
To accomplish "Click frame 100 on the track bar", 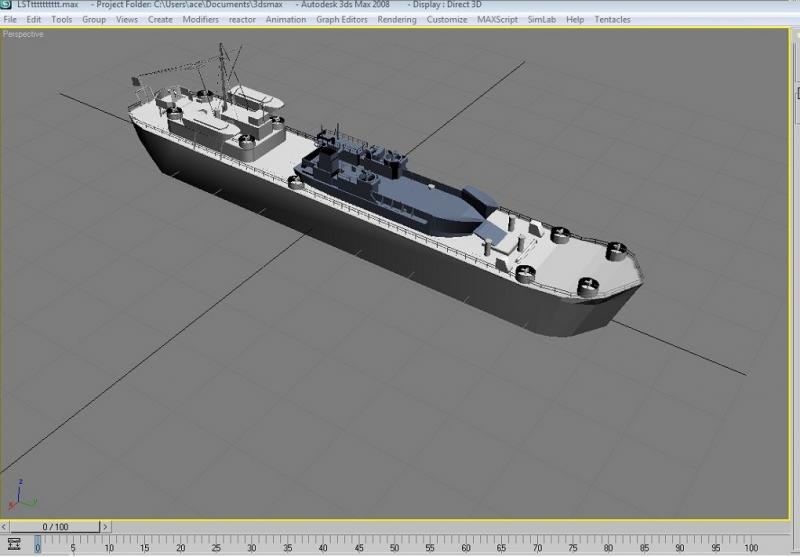I will [751, 547].
